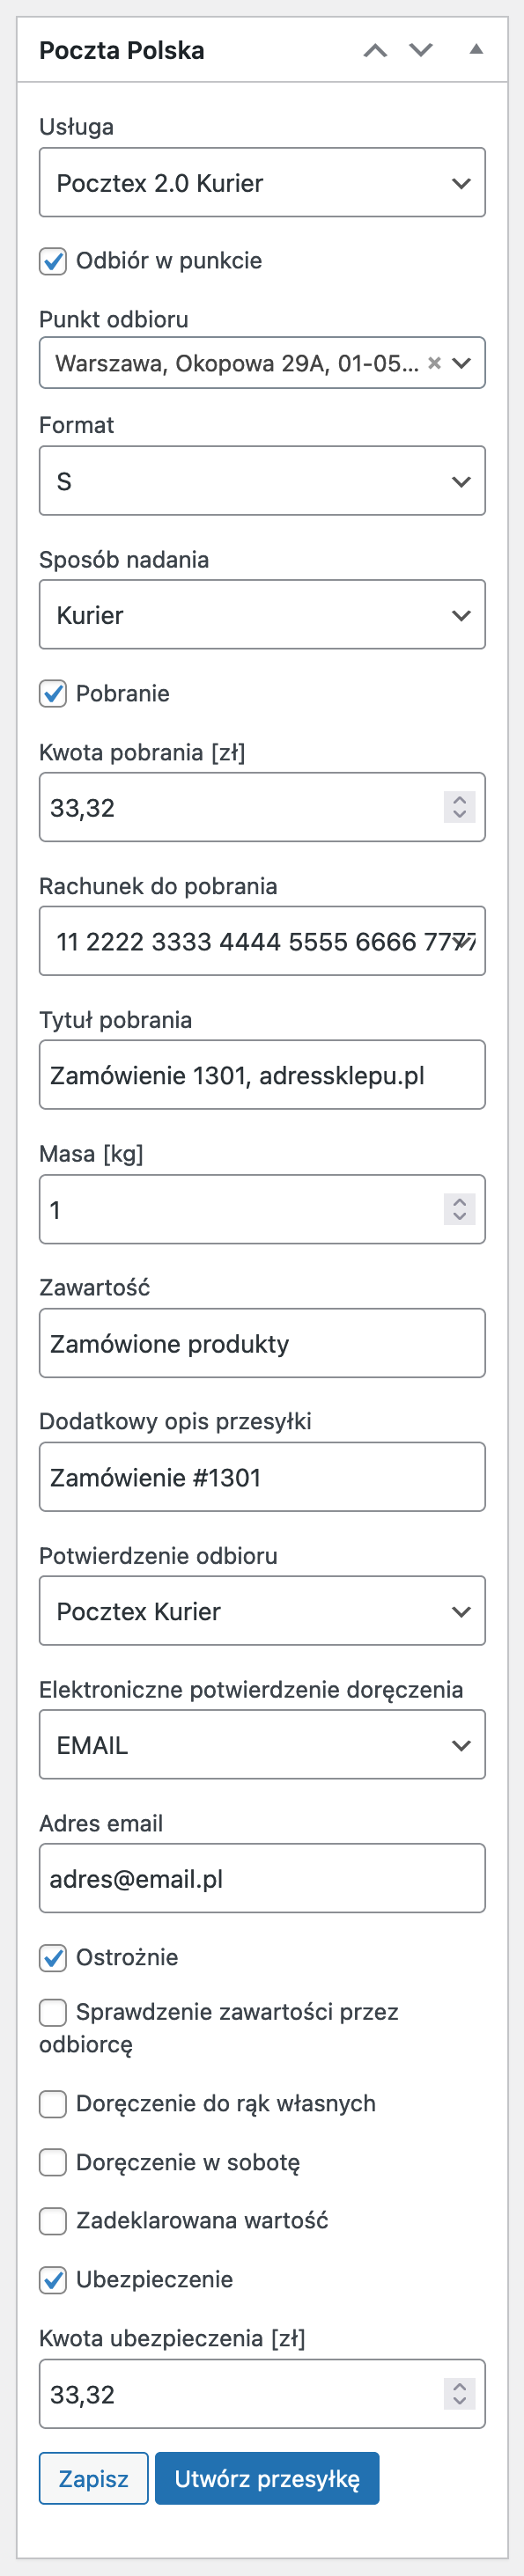Image resolution: width=524 pixels, height=2576 pixels.
Task: Click autofill icon in Rachunek do pobrania
Action: [x=463, y=941]
